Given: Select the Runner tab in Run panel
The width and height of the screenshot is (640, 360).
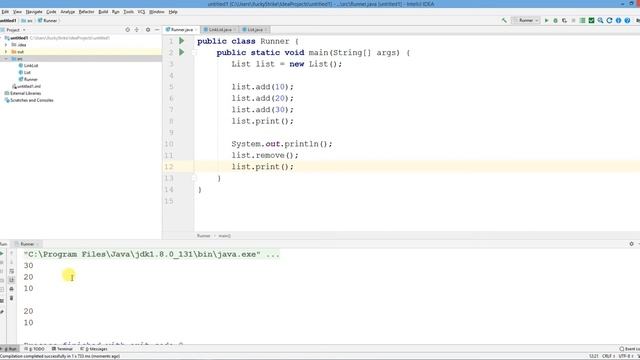Looking at the screenshot, I should pos(27,244).
